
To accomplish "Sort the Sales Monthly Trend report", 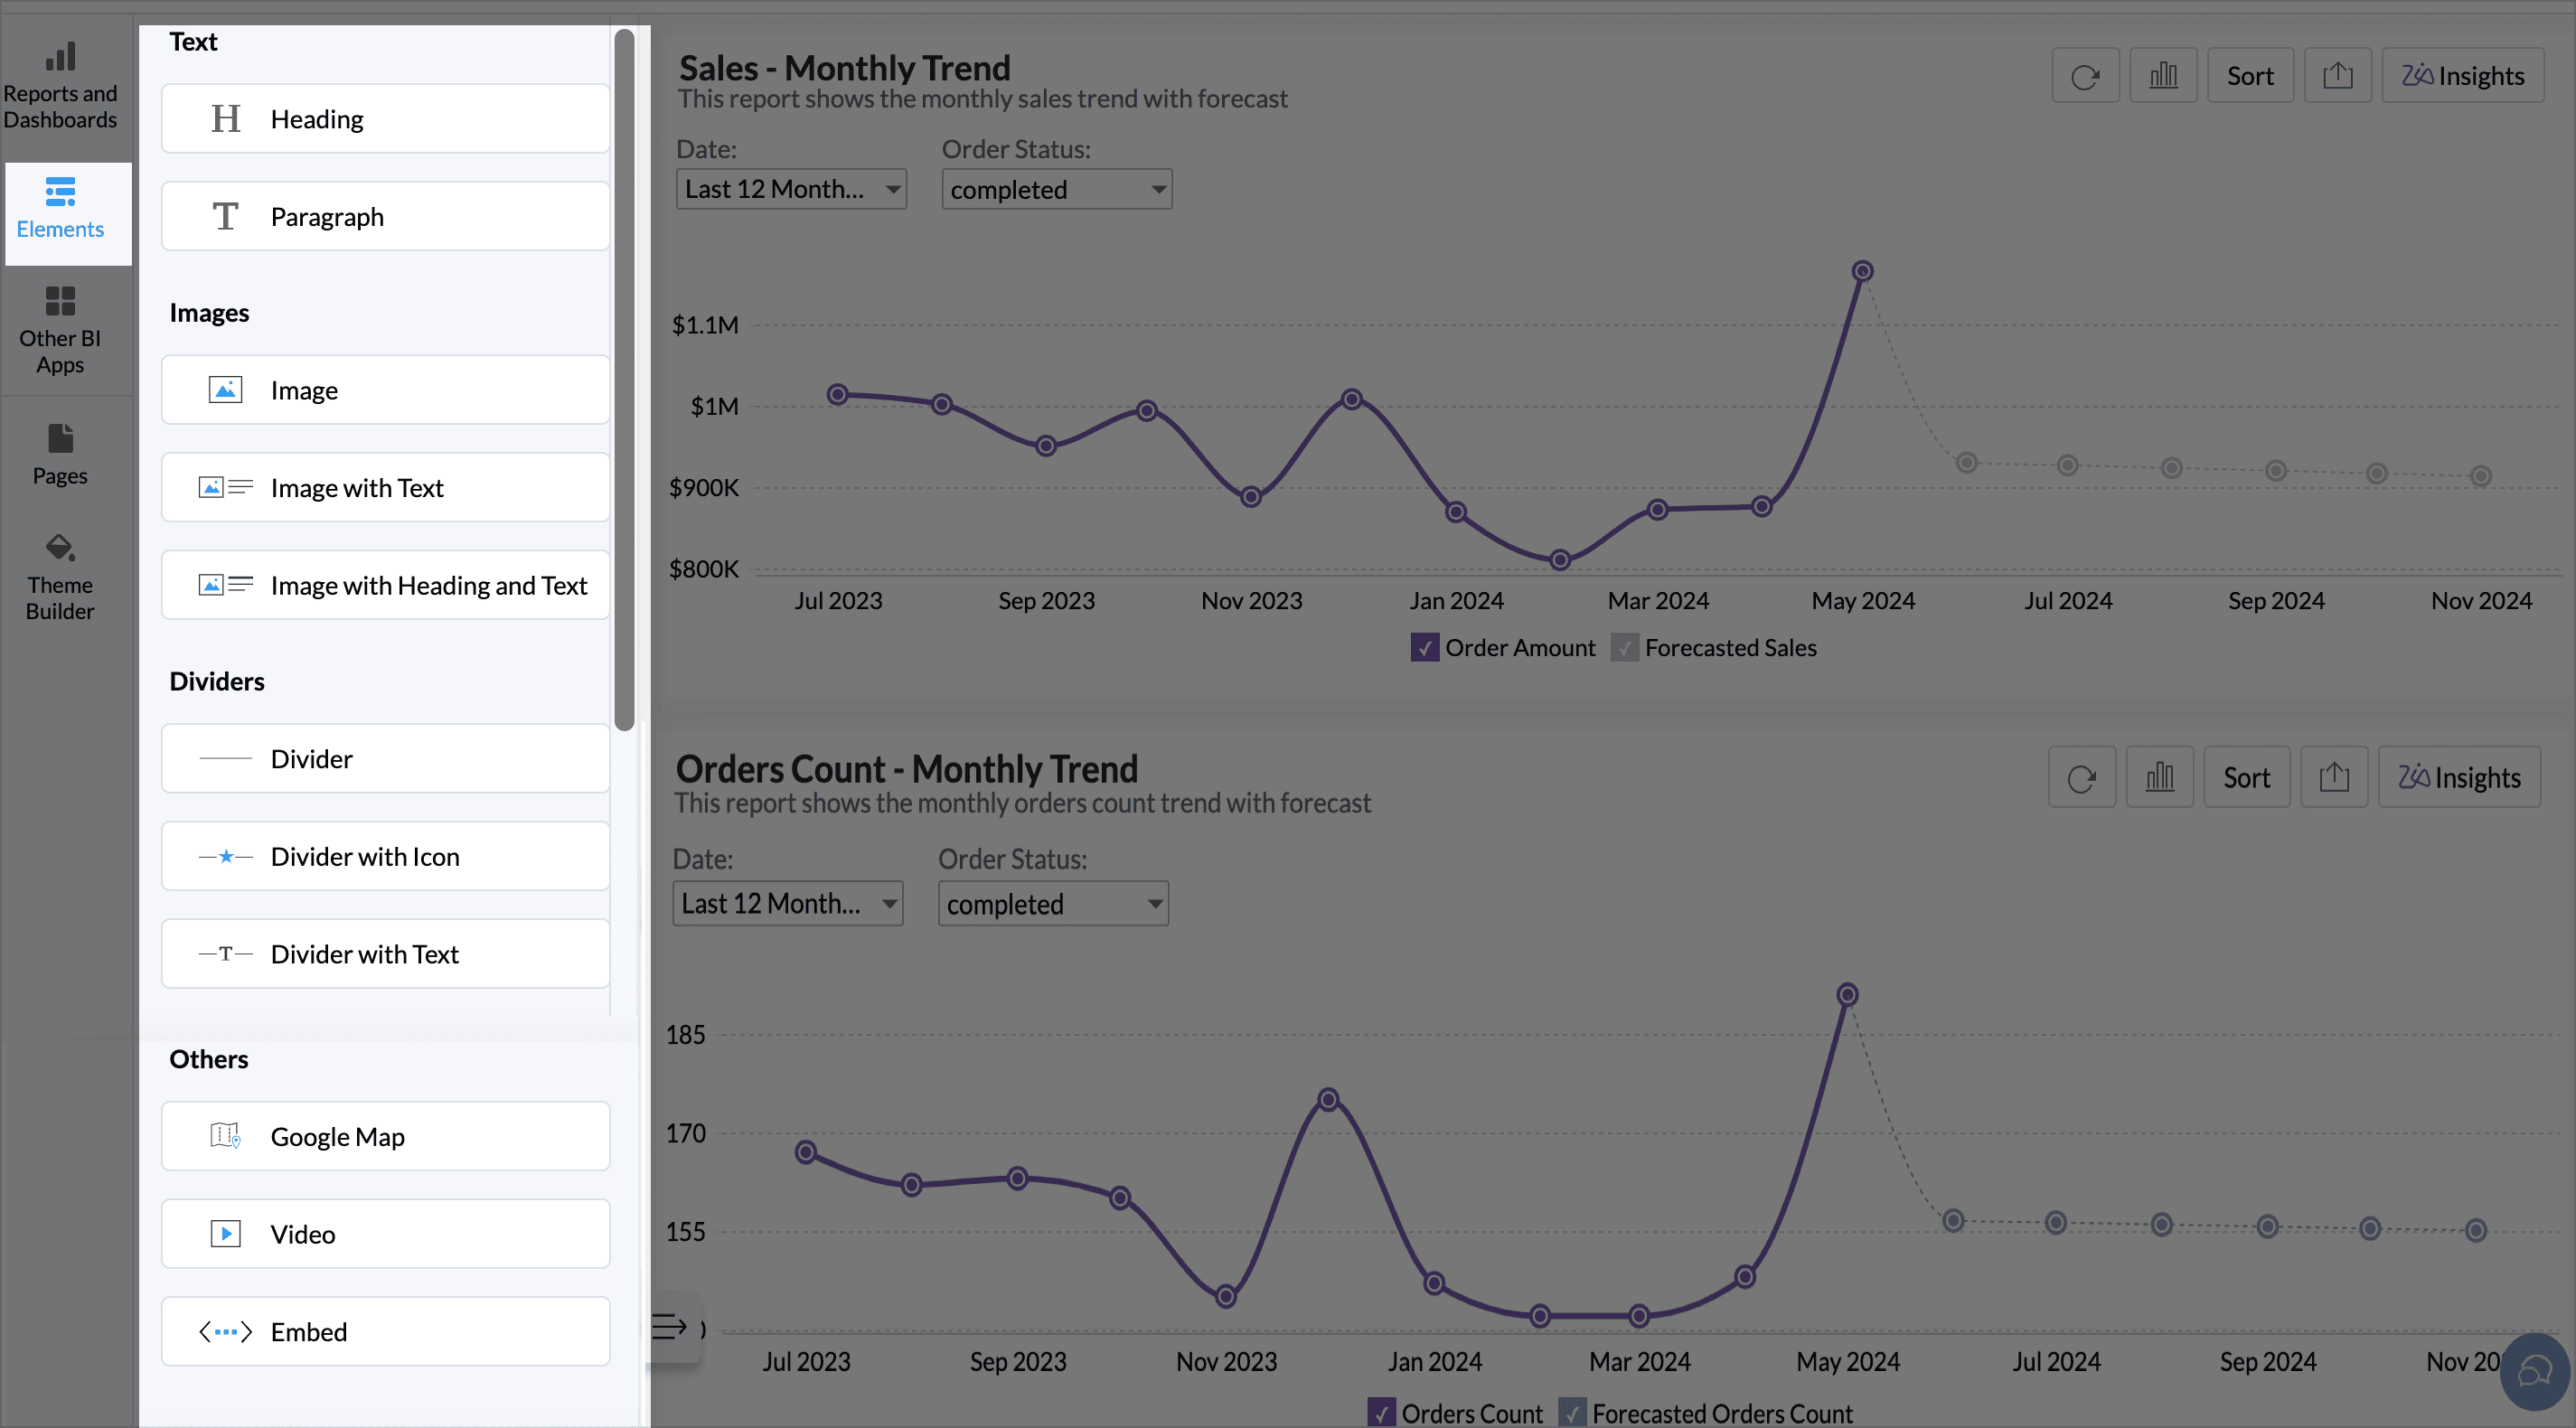I will pyautogui.click(x=2249, y=76).
